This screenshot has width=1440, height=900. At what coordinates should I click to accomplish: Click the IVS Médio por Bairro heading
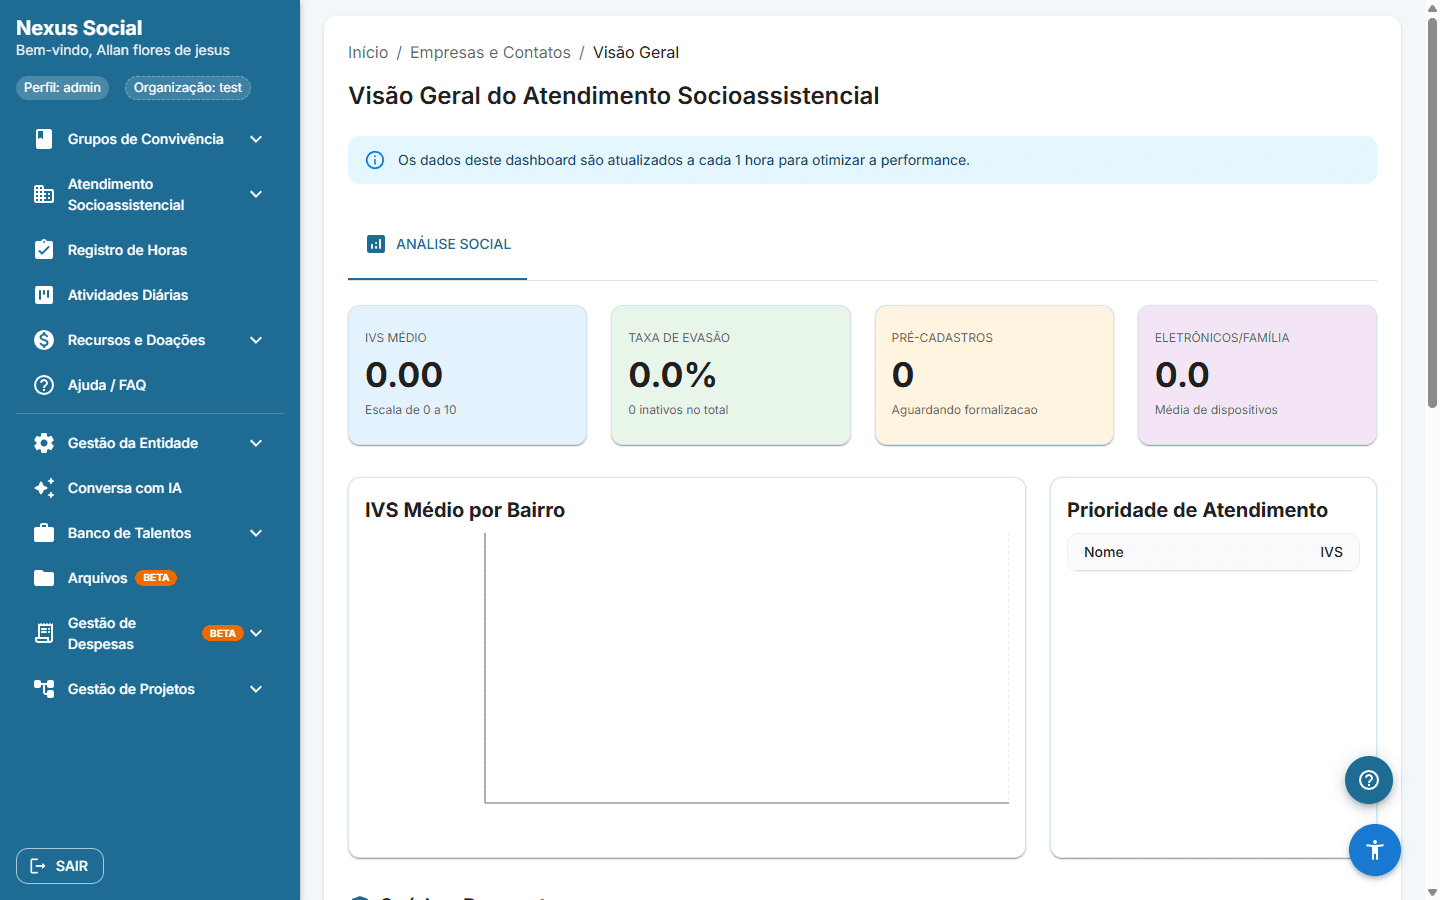pos(465,510)
